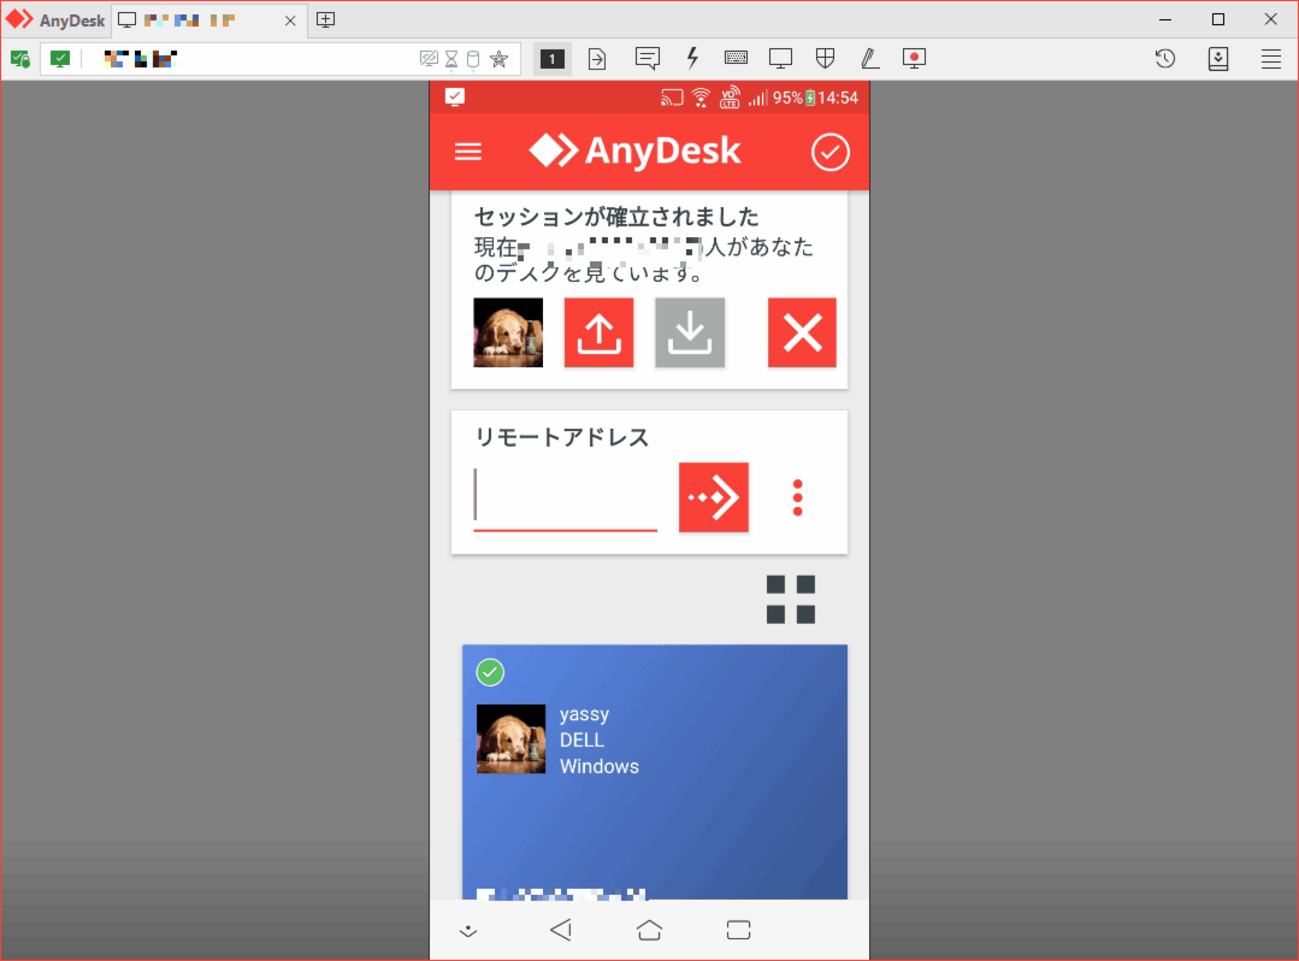This screenshot has width=1299, height=961.
Task: Click the cylinder icon in address bar
Action: pos(474,59)
